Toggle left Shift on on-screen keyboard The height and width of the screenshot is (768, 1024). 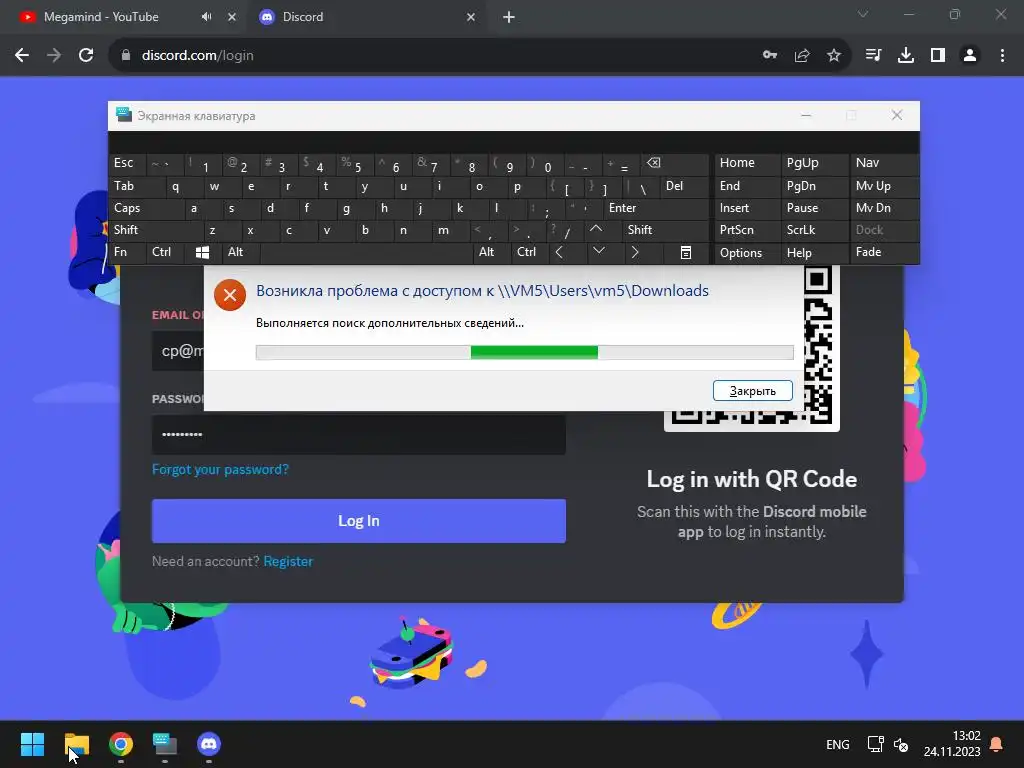pos(155,230)
